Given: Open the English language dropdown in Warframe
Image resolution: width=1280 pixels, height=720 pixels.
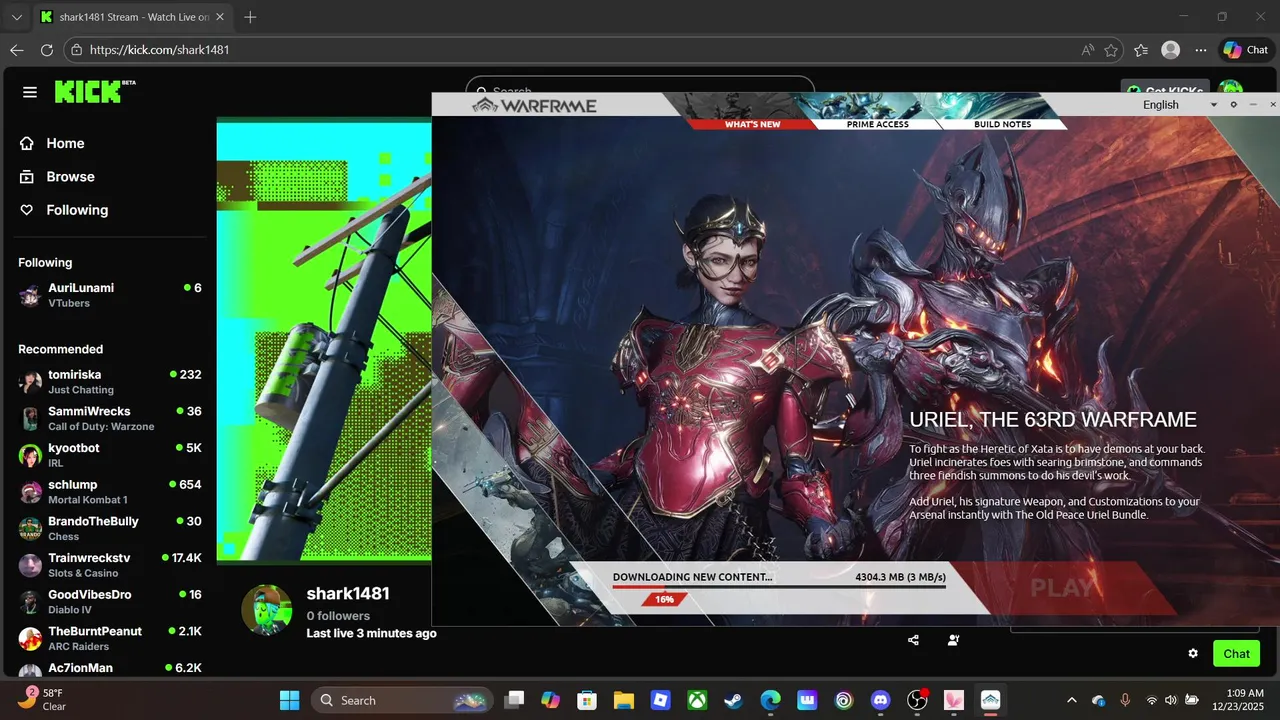Looking at the screenshot, I should (1180, 105).
